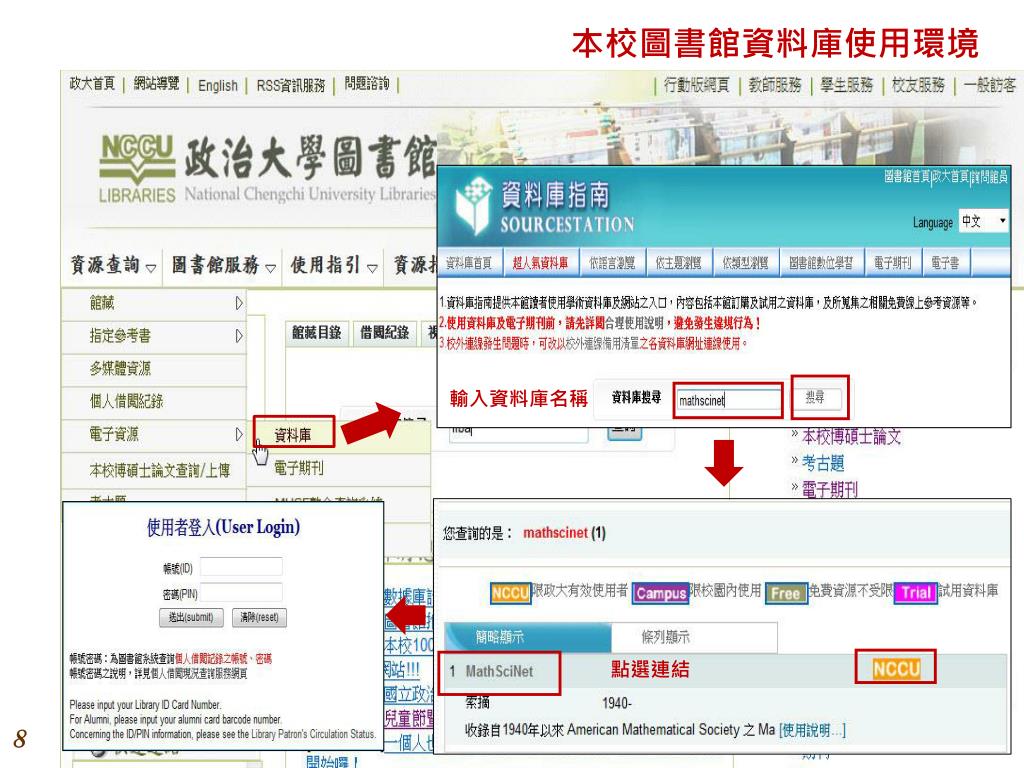Click the NCCU Libraries logo
The width and height of the screenshot is (1024, 768).
point(137,168)
